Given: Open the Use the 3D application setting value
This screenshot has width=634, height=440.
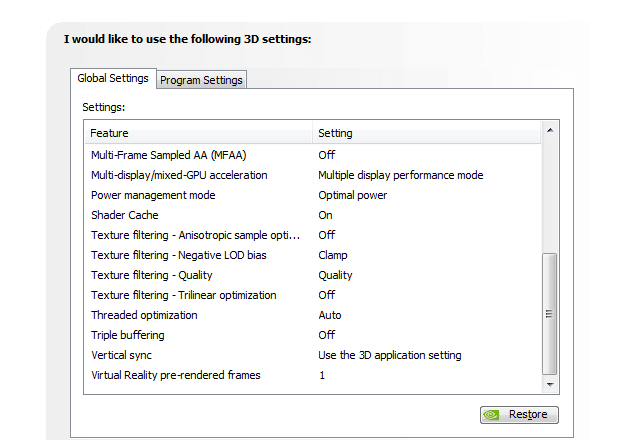Looking at the screenshot, I should point(389,355).
